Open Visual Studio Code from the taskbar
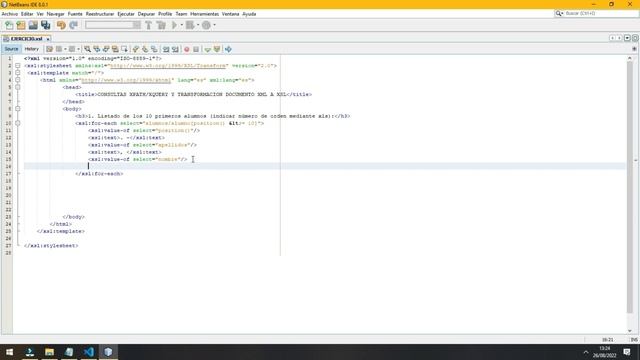Viewport: 640px width, 360px height. 89,352
